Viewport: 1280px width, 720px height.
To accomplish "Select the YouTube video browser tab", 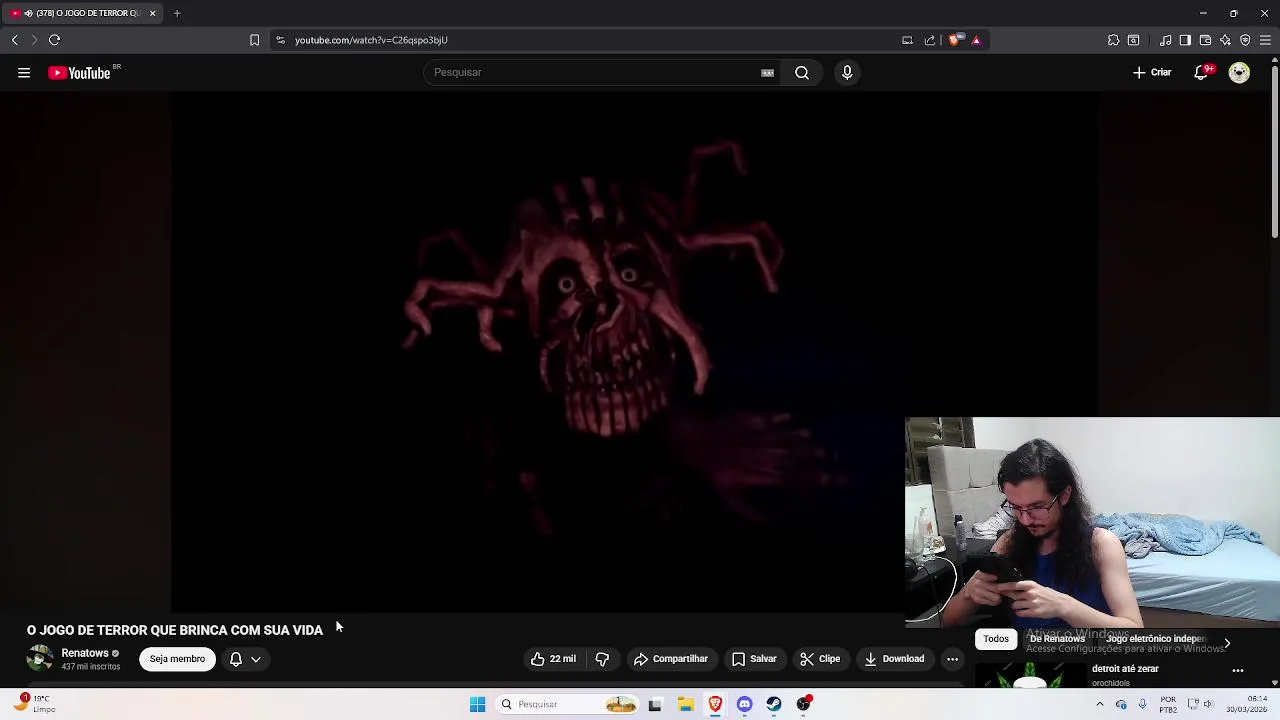I will click(x=82, y=13).
